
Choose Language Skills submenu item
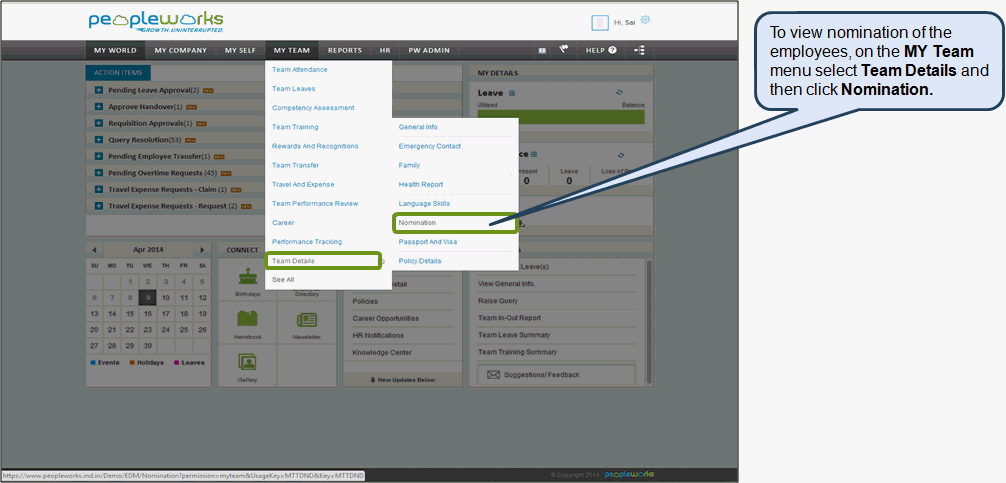point(424,204)
